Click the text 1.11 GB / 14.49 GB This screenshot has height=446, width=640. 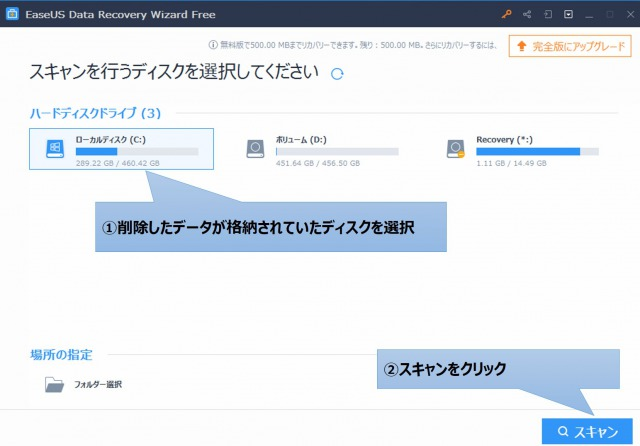tap(511, 163)
